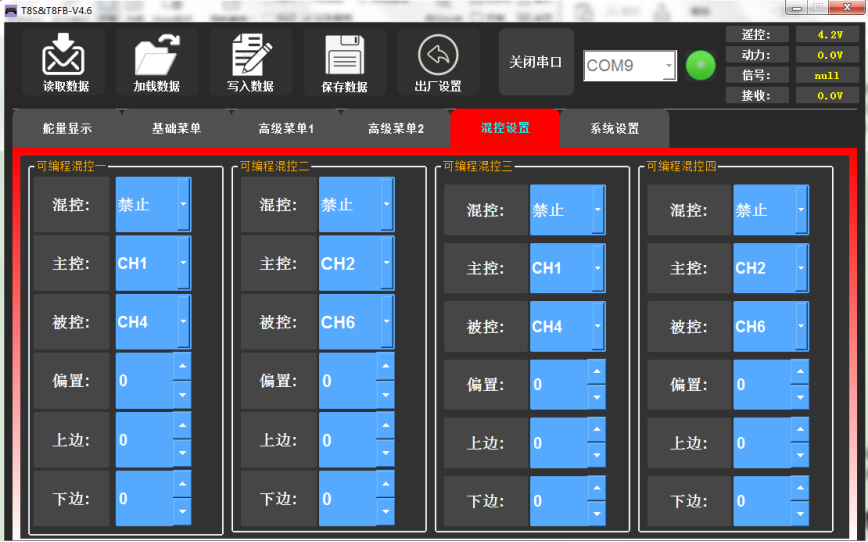This screenshot has height=542, width=868.
Task: Click the Load Data (加载数据) folder icon
Action: [x=156, y=54]
